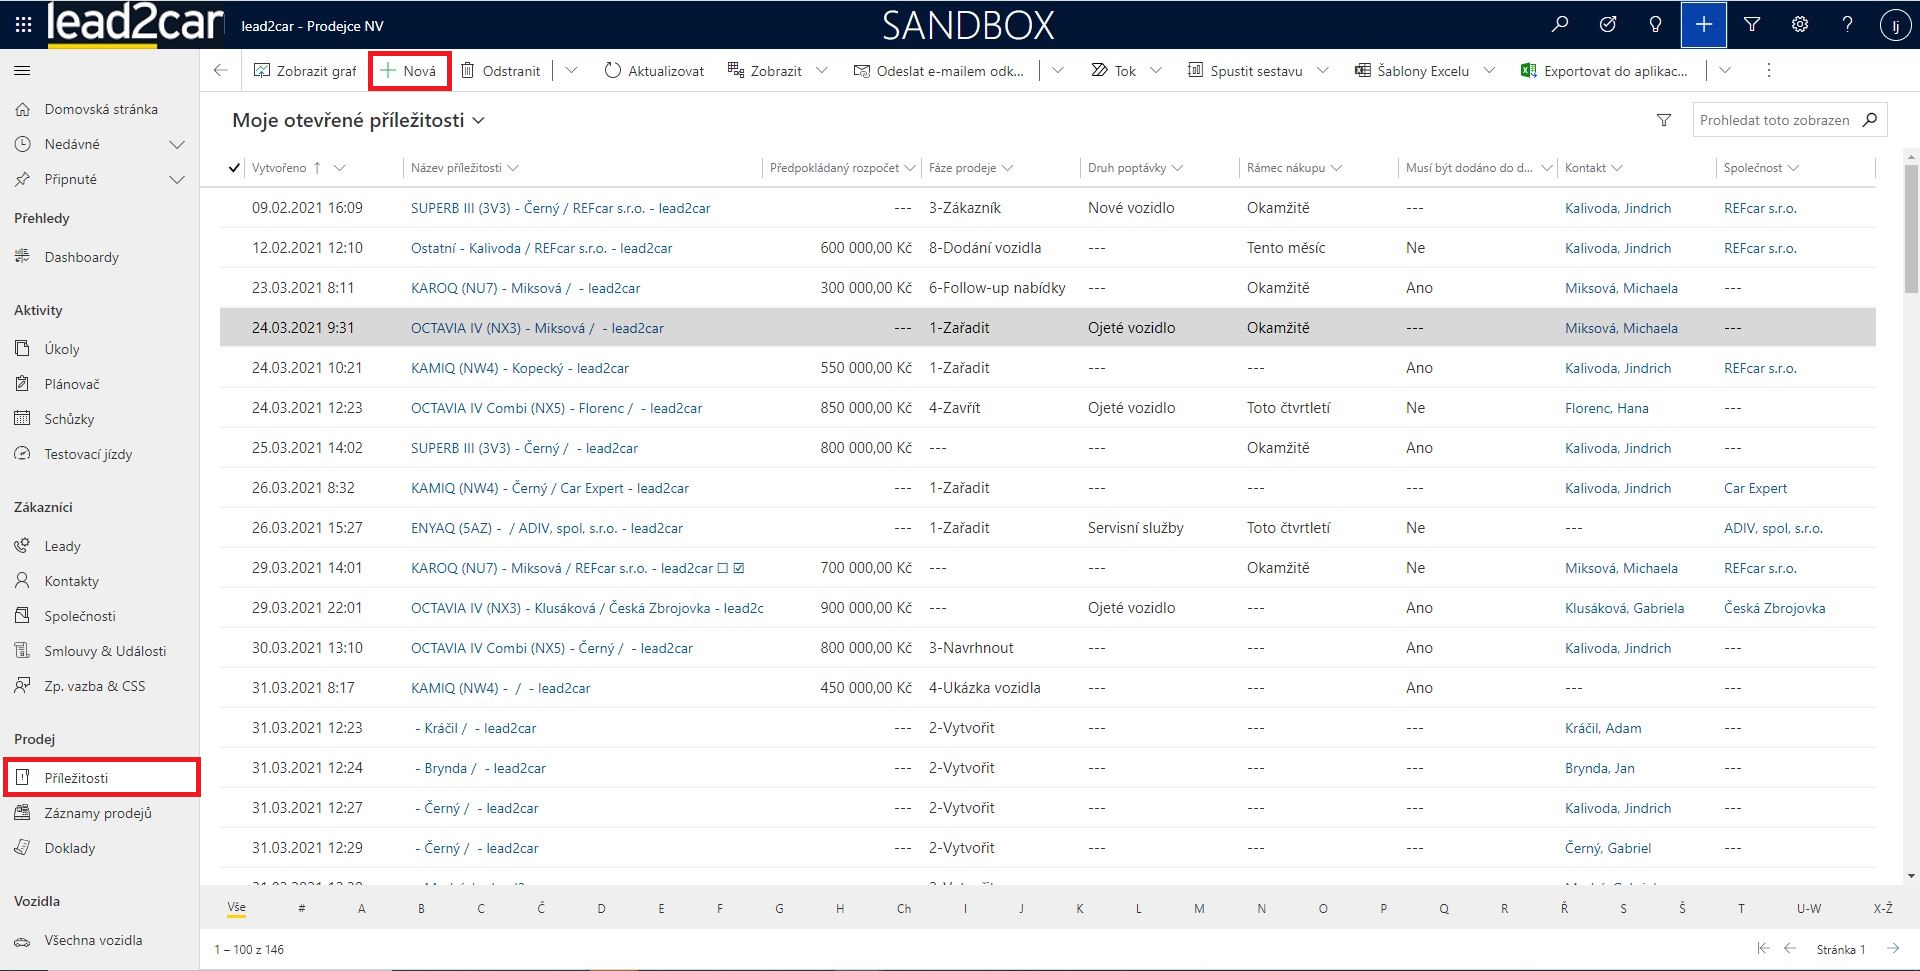
Task: Open settings gear in top bar
Action: (1799, 25)
